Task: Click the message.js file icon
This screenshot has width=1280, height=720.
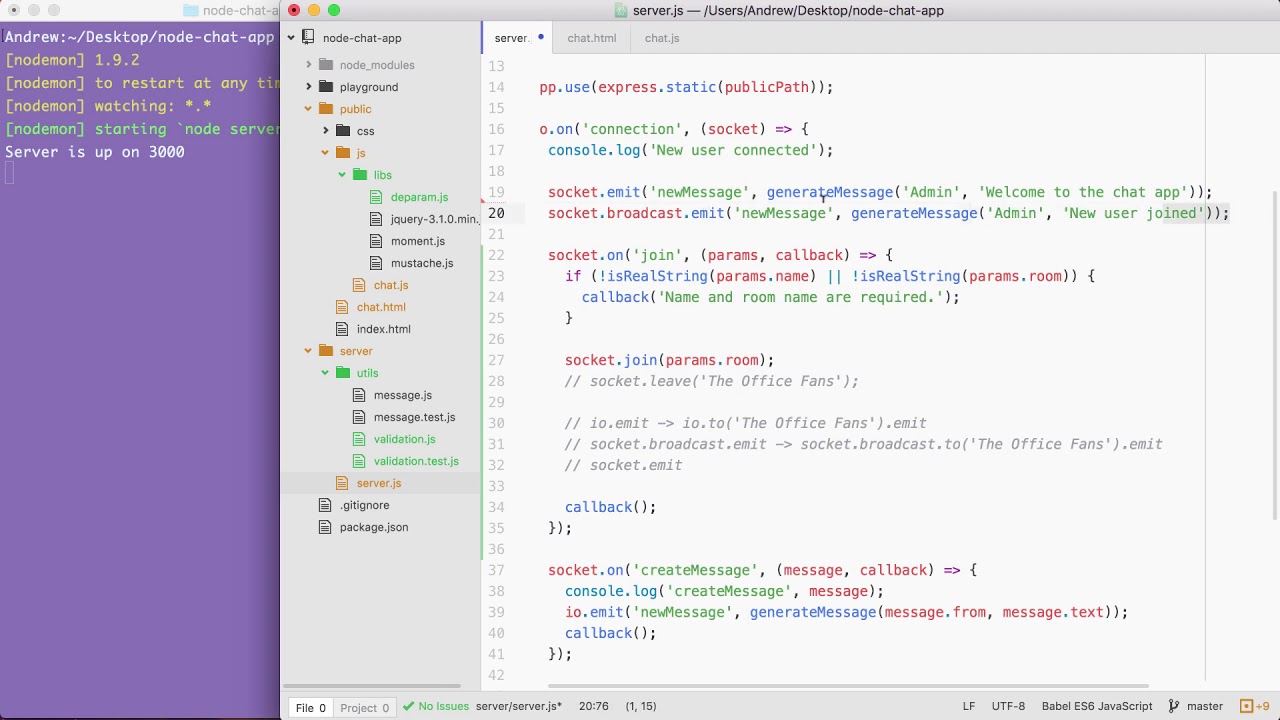Action: (x=359, y=395)
